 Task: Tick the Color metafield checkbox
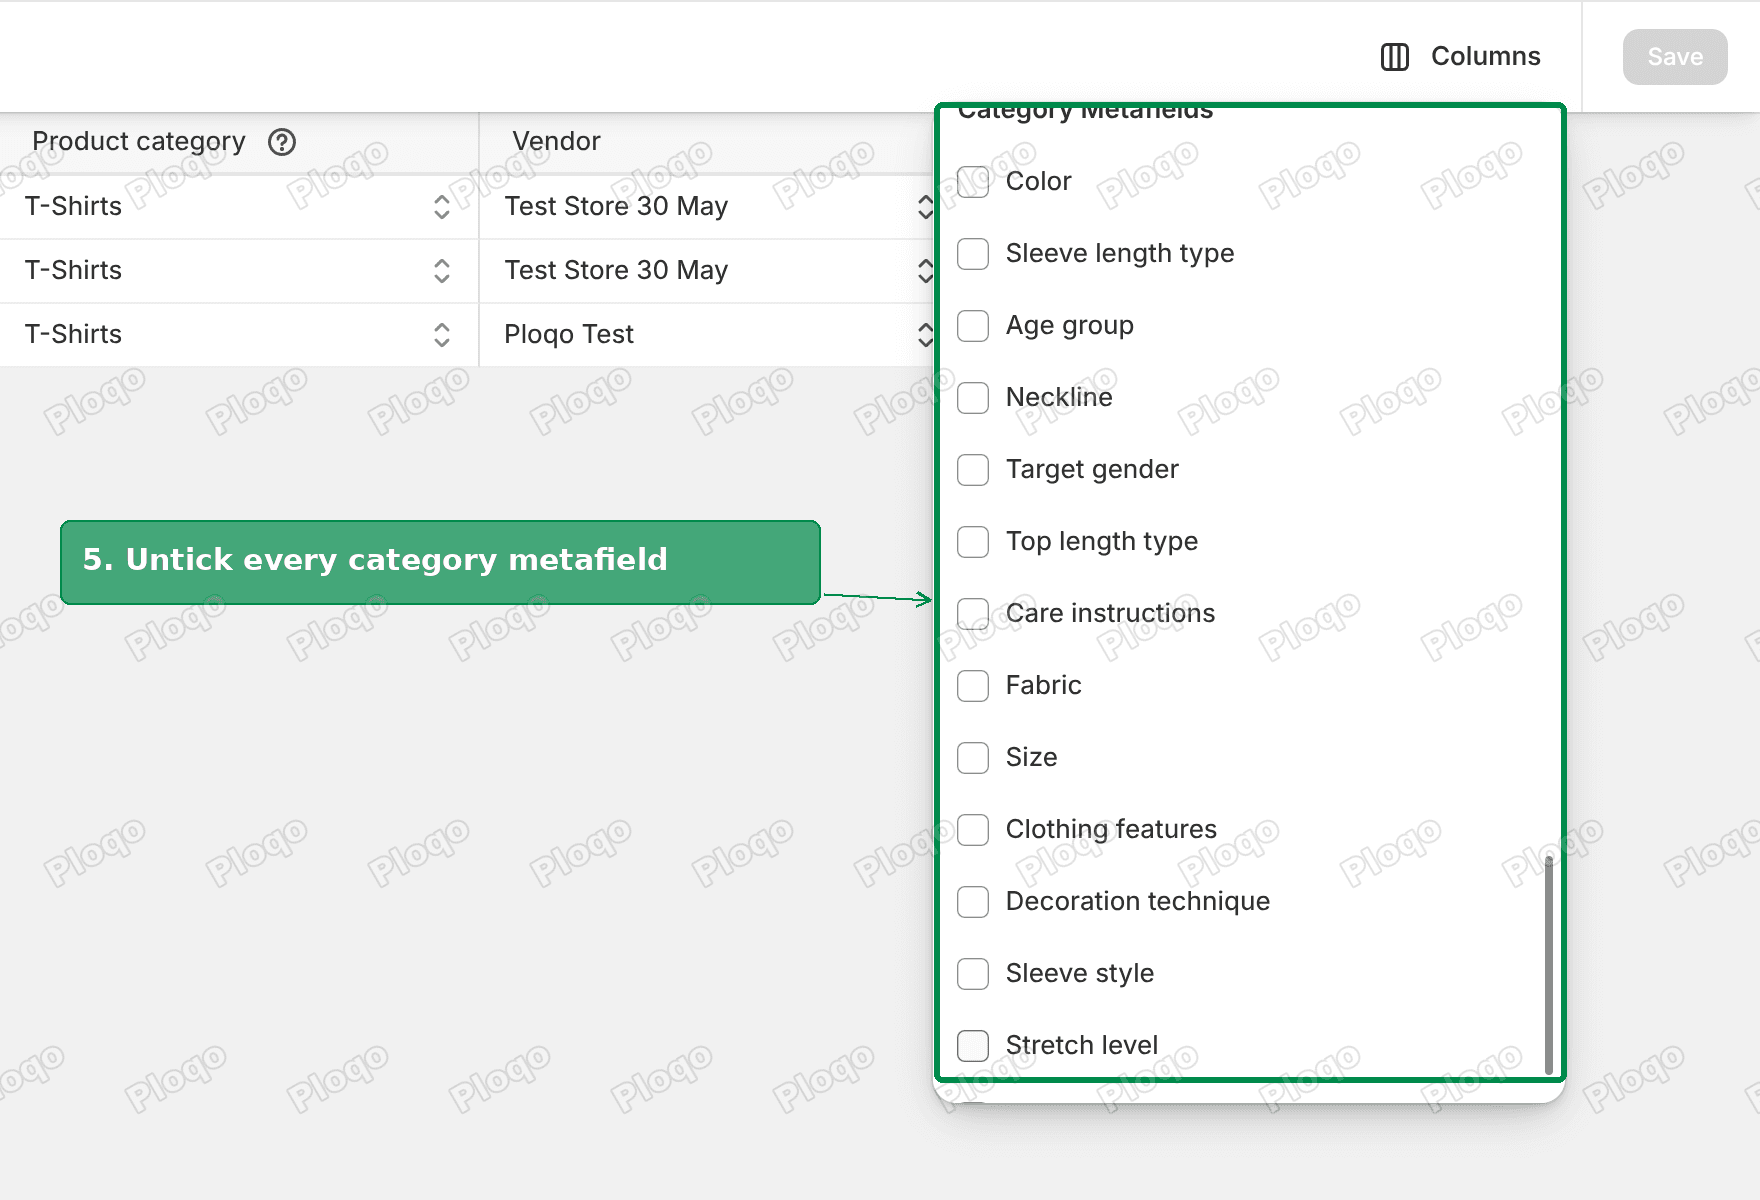(973, 181)
